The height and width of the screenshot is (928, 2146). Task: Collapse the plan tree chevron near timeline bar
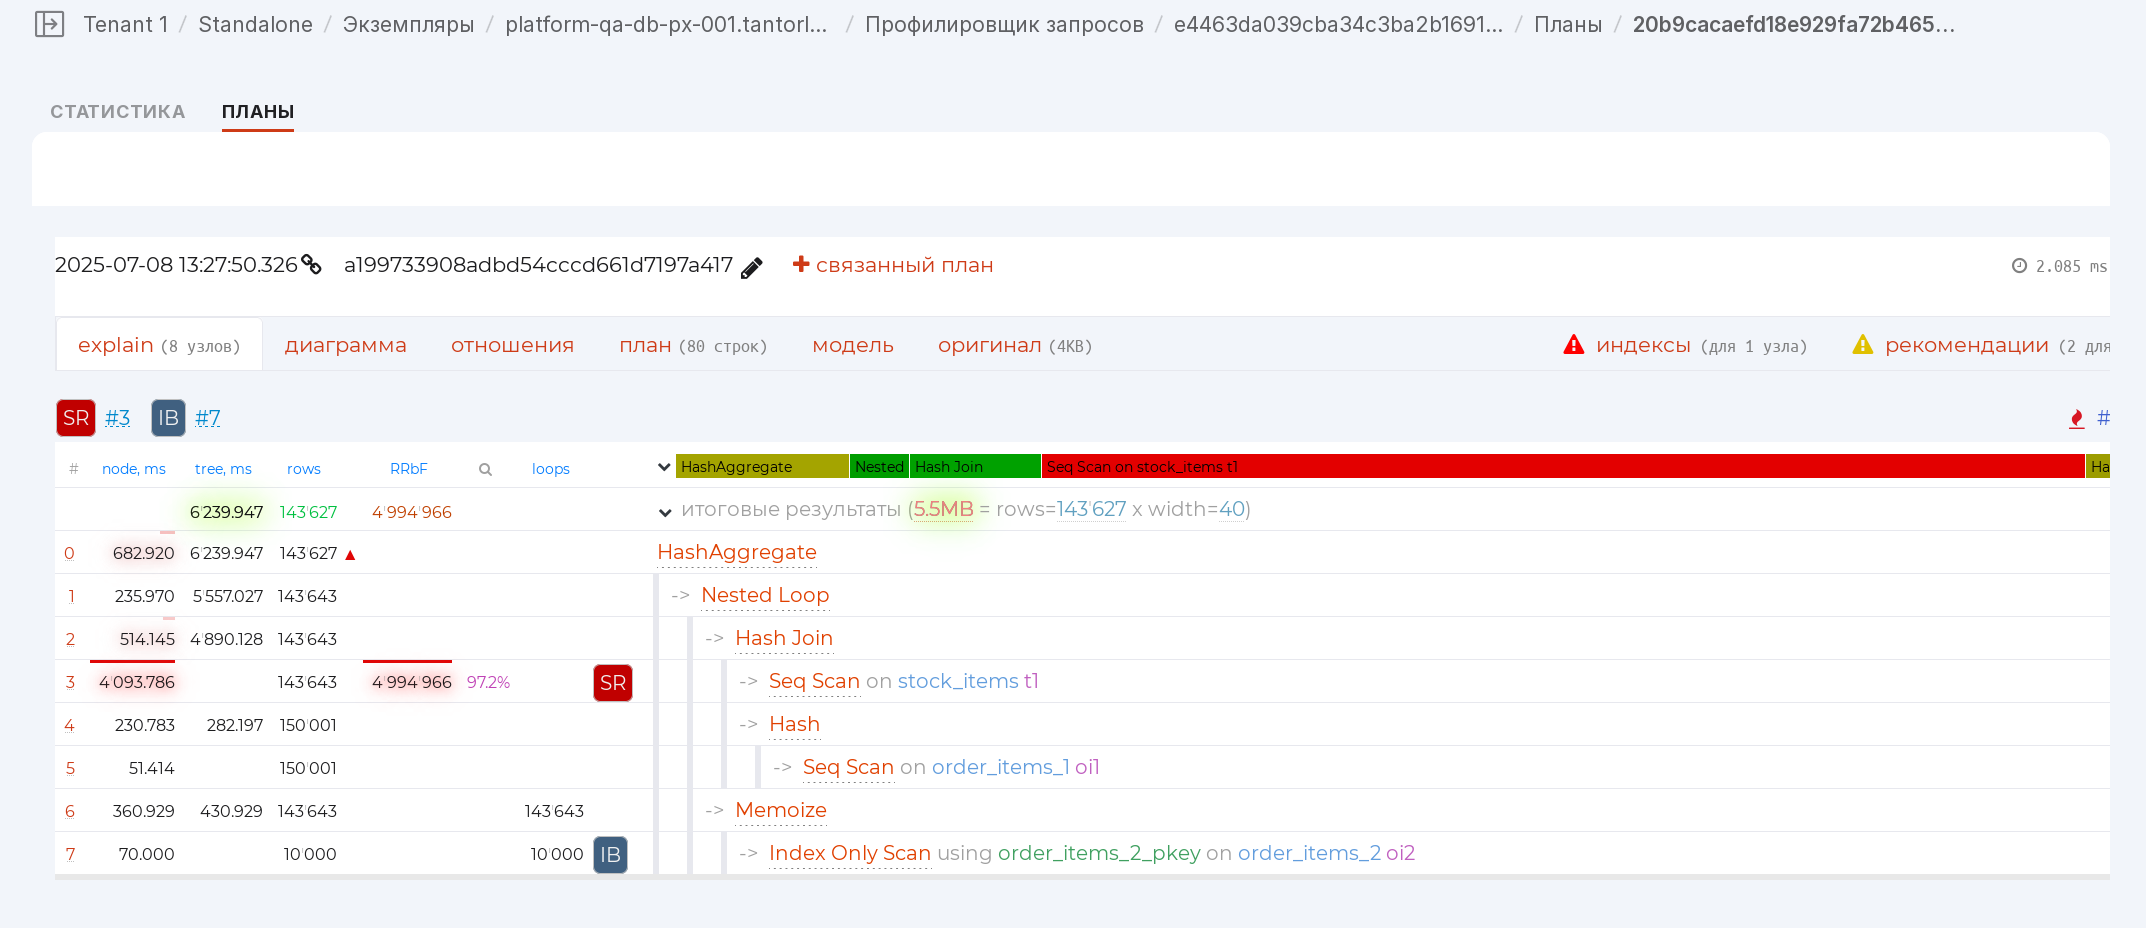pyautogui.click(x=664, y=467)
